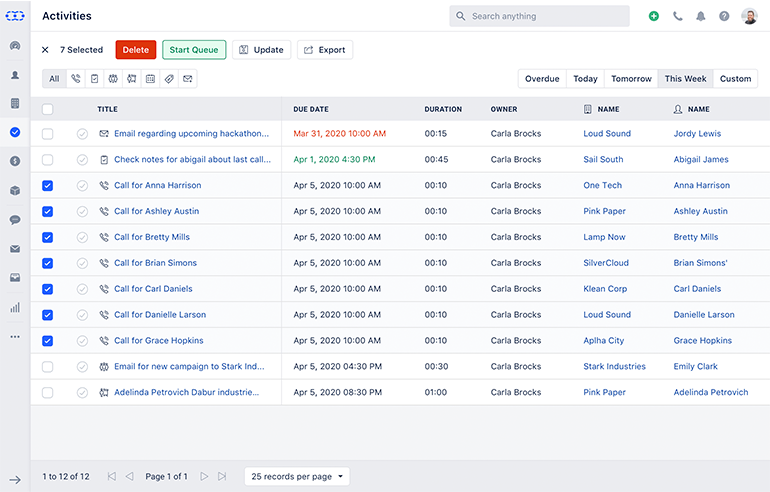The width and height of the screenshot is (770, 492).
Task: Click the Start Queue button
Action: tap(194, 50)
